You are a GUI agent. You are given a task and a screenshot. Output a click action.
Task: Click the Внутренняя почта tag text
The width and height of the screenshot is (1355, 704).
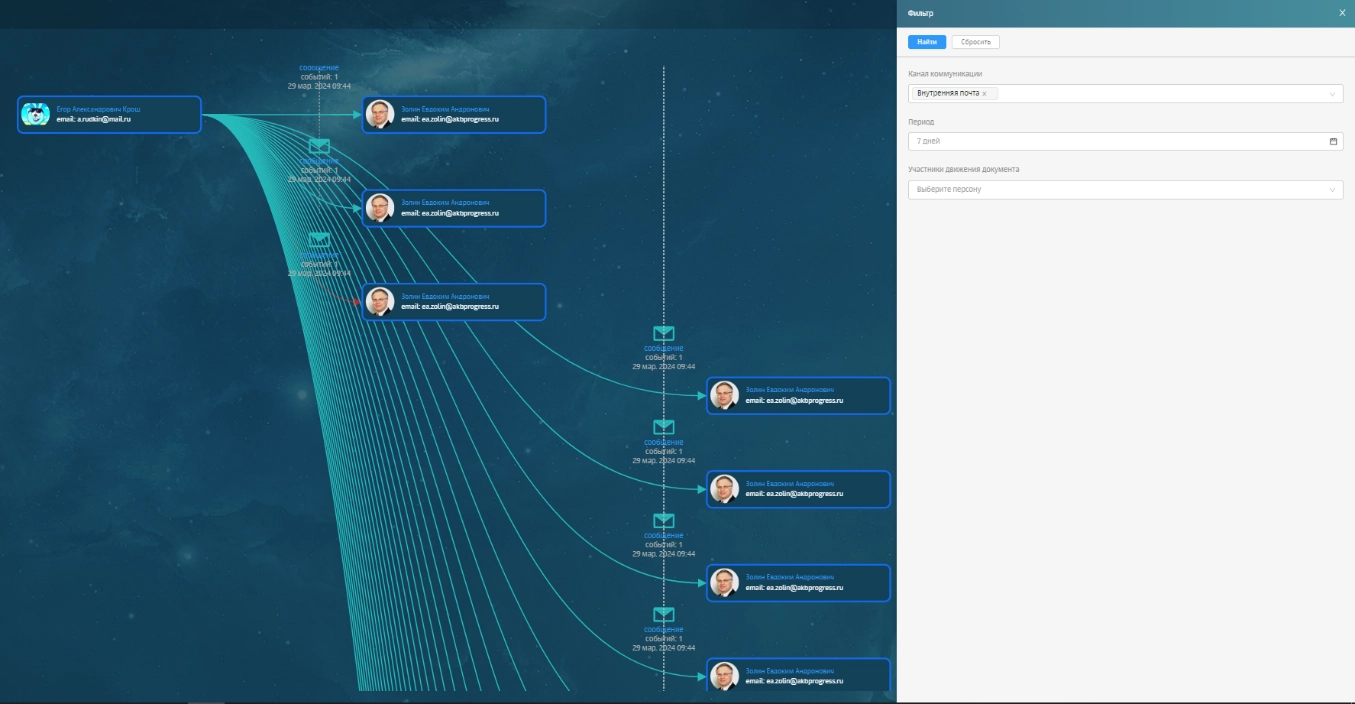(948, 94)
